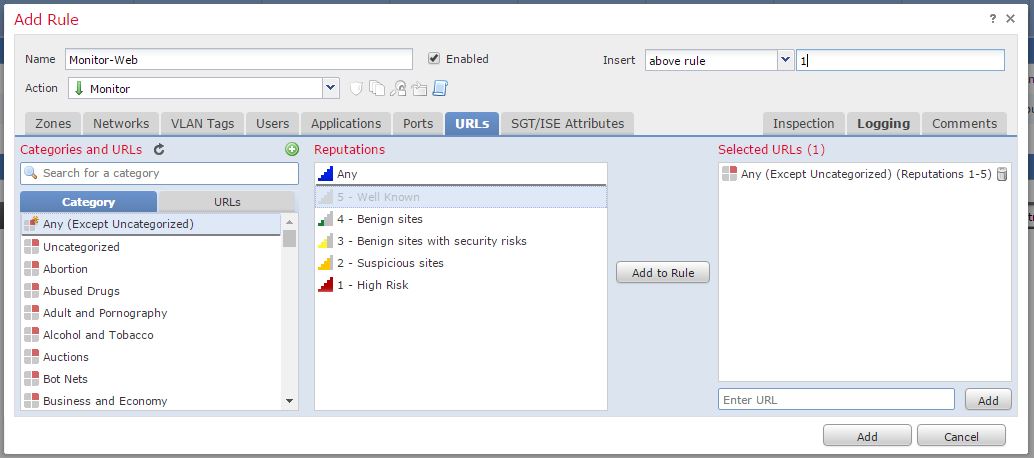Click the bottom Add button to save rule
Viewport: 1034px width, 458px height.
point(867,436)
